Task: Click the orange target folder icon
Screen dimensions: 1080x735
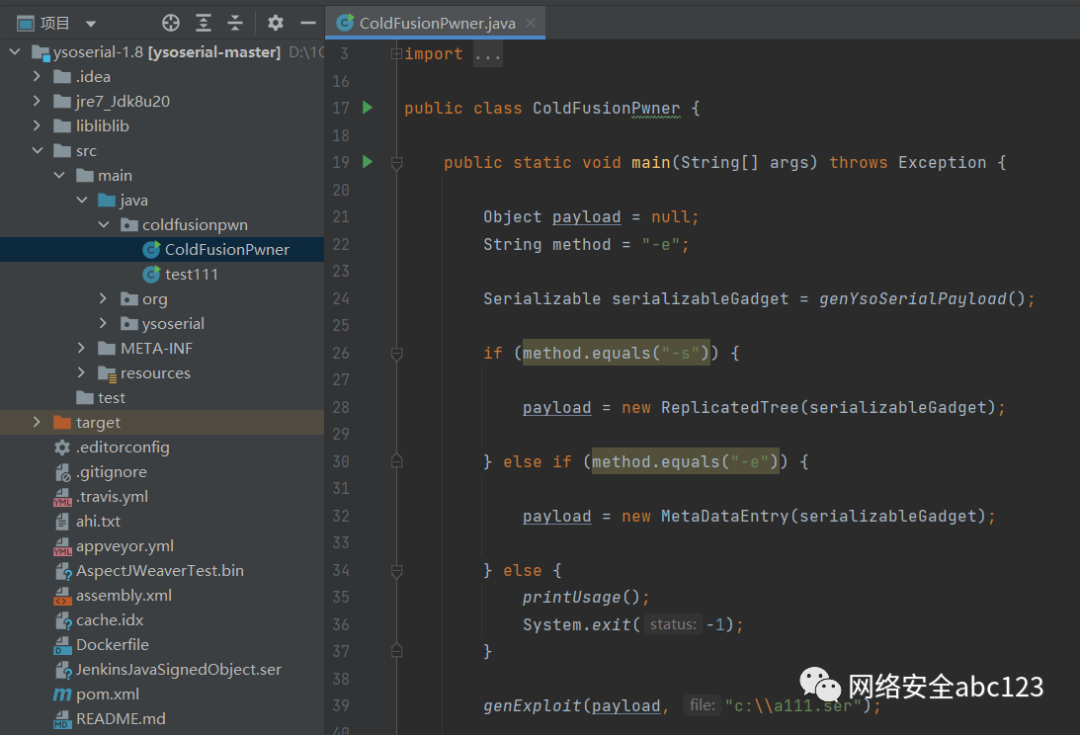Action: (x=62, y=422)
